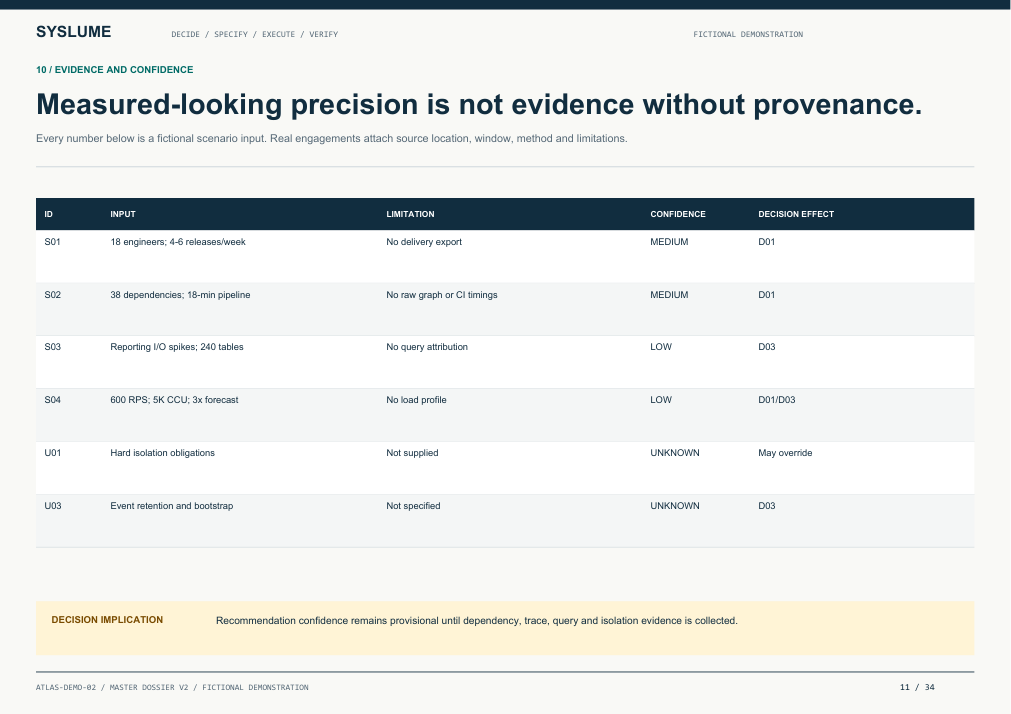Click the CONFIDENCE column header
1011x714 pixels.
point(678,214)
